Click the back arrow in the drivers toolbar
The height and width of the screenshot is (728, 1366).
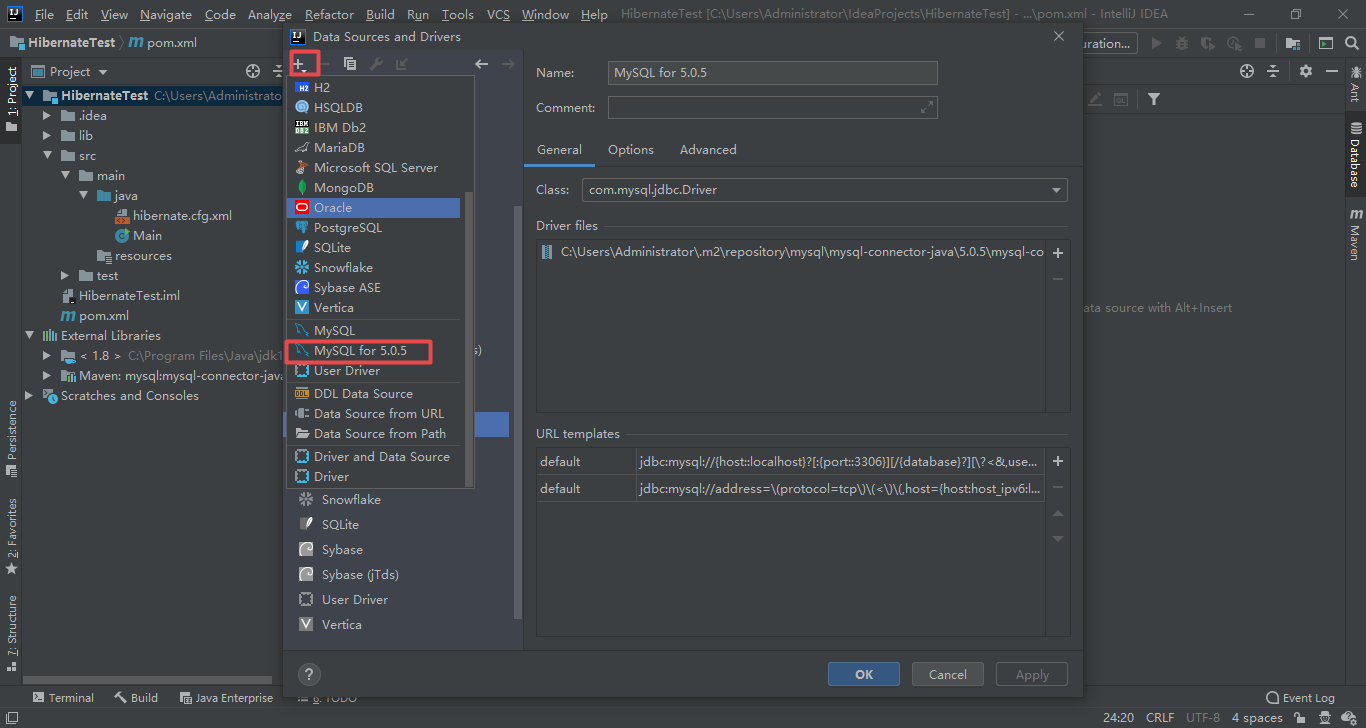[x=481, y=63]
